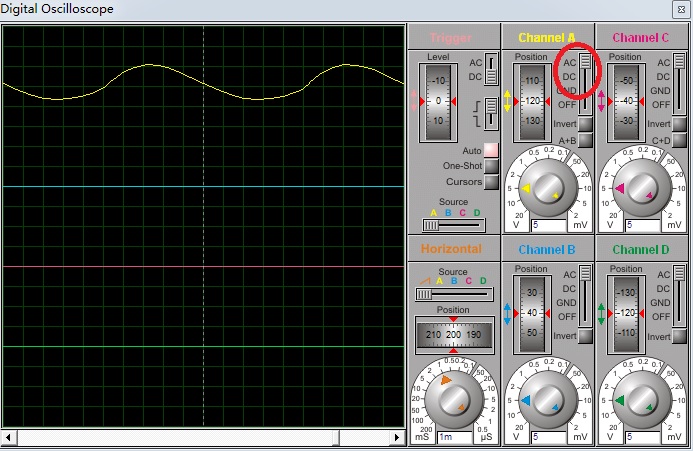Click Horizontal source selector slider

(425, 294)
